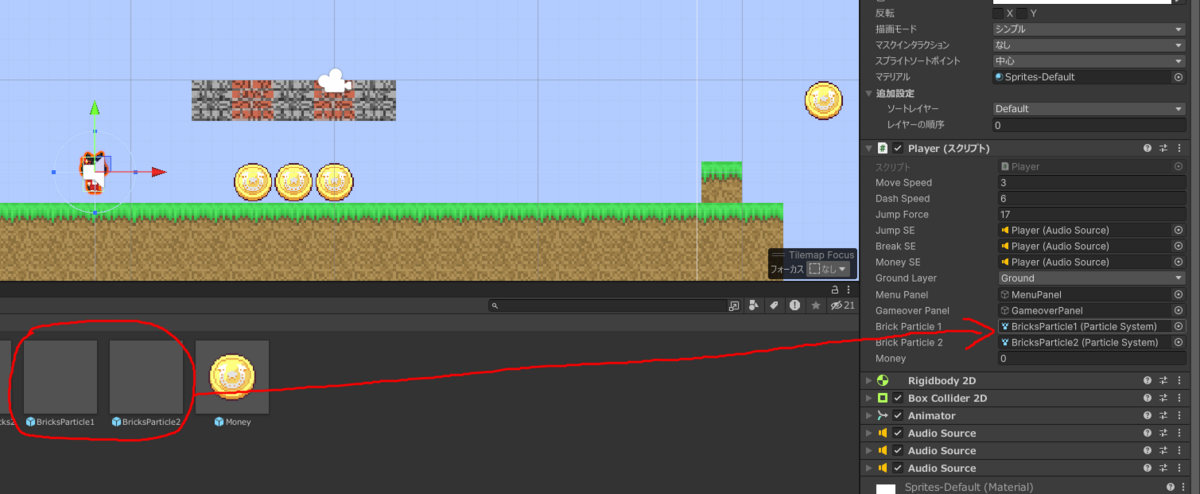
Task: Disable the first Audio Source checkbox
Action: point(898,433)
